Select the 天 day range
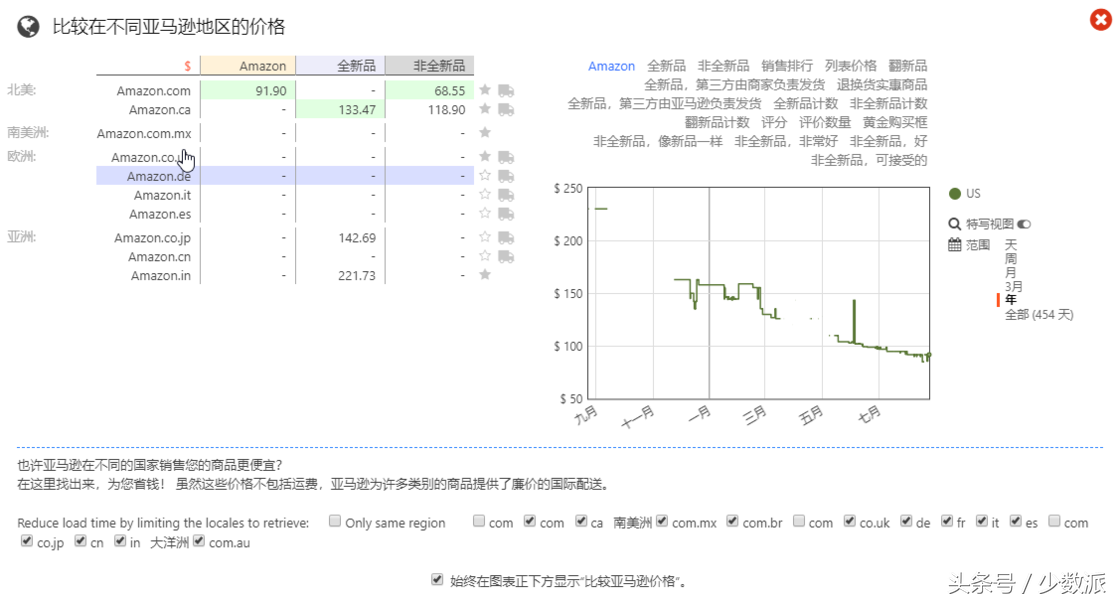 1011,245
